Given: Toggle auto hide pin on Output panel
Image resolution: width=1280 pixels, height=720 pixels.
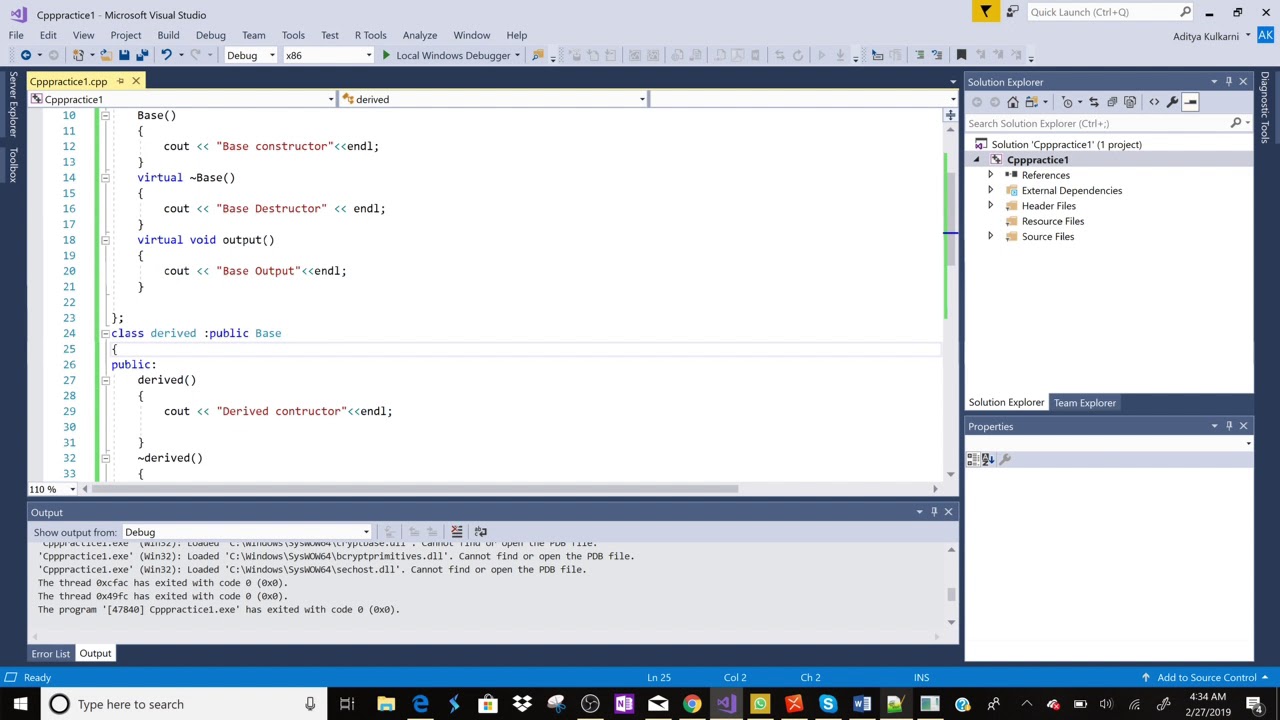Looking at the screenshot, I should [x=934, y=512].
